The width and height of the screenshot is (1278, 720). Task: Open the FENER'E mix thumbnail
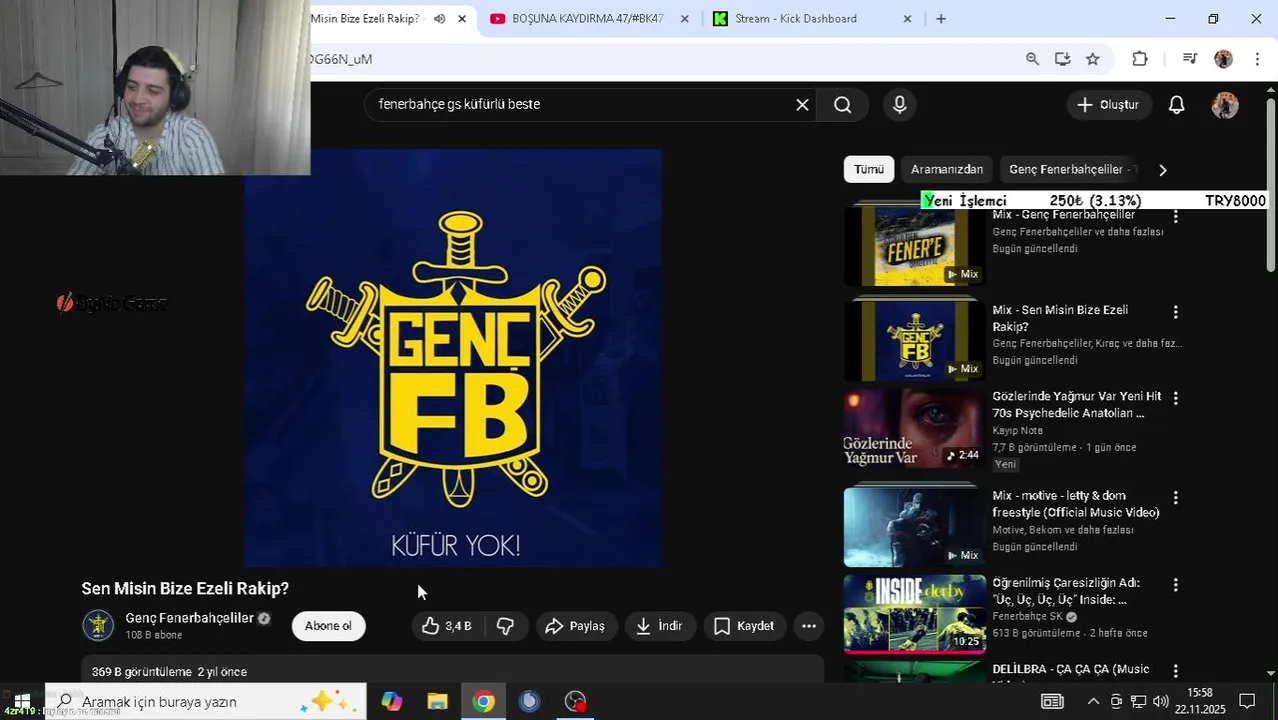pos(914,246)
